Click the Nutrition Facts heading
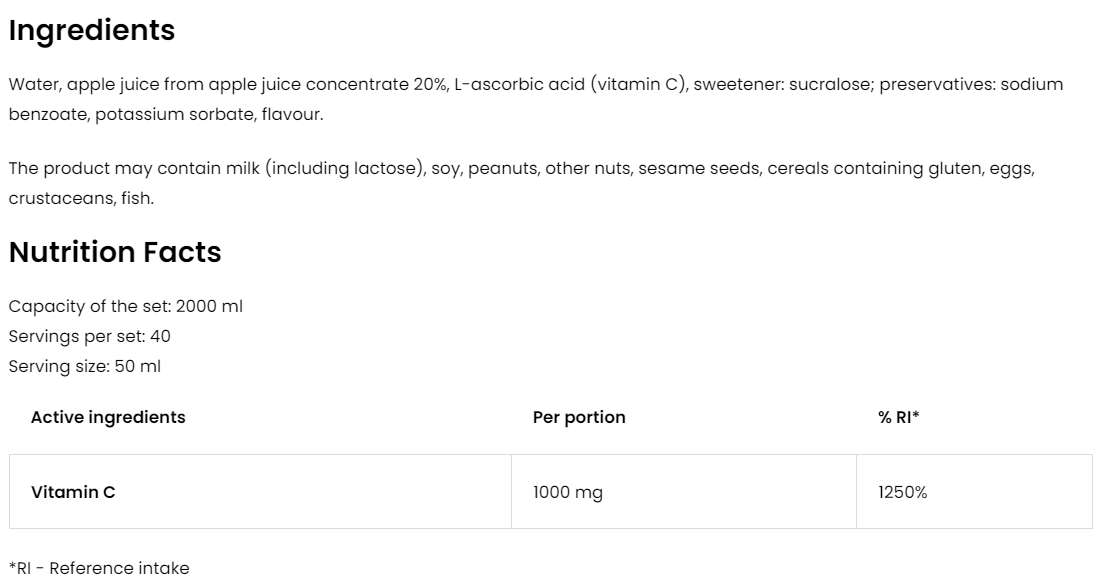Screen dimensions: 1103x583 click(115, 252)
